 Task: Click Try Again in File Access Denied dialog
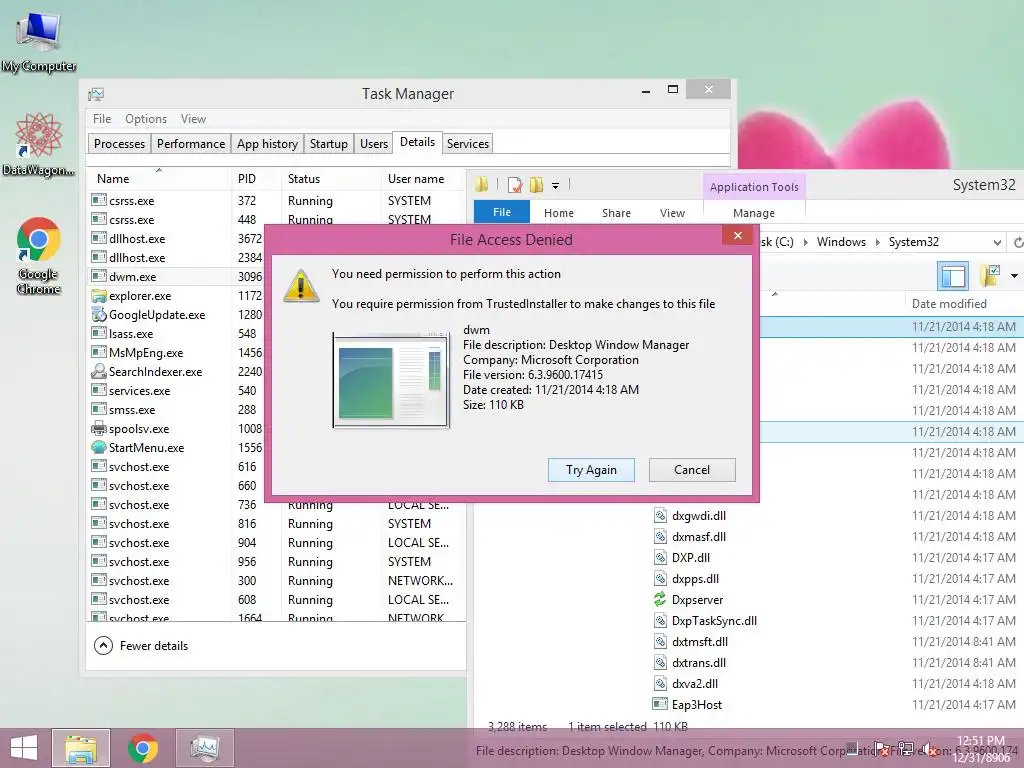click(x=591, y=470)
